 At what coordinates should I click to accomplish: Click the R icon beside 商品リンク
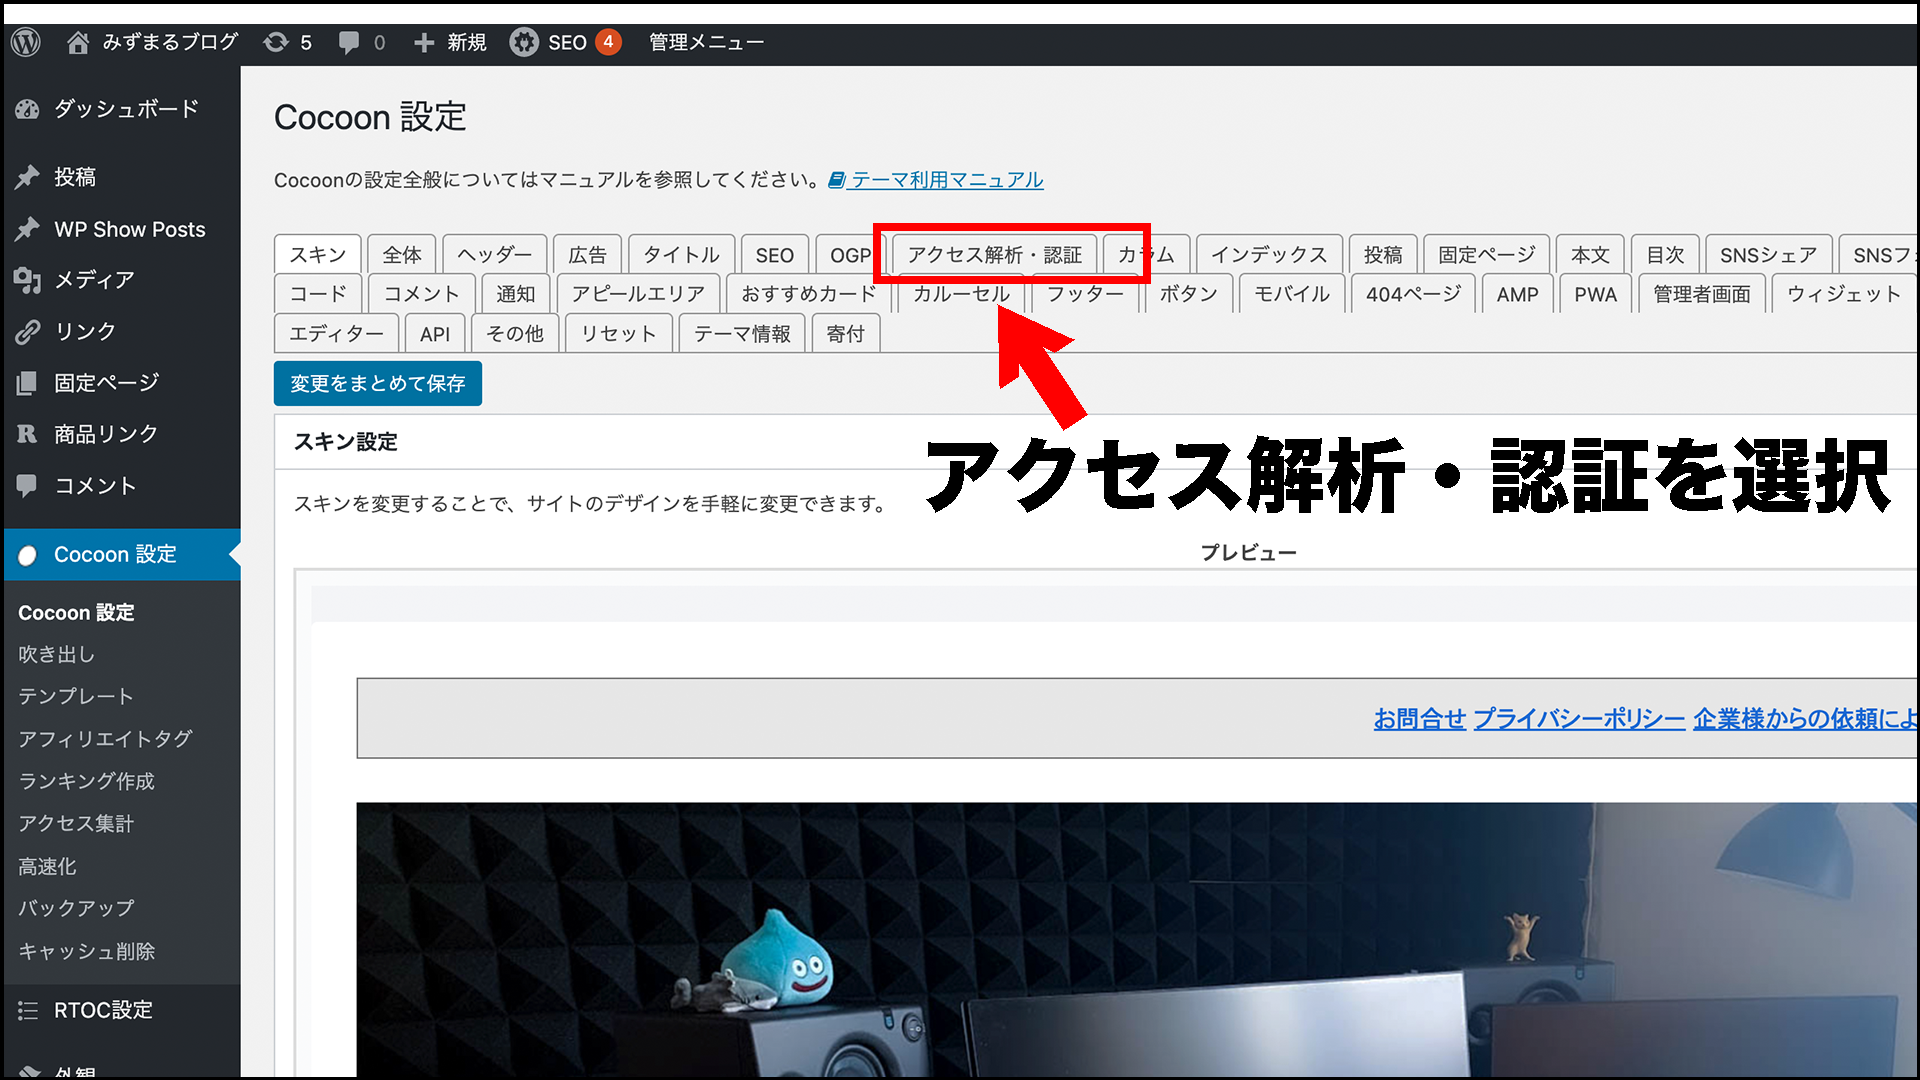pyautogui.click(x=28, y=434)
